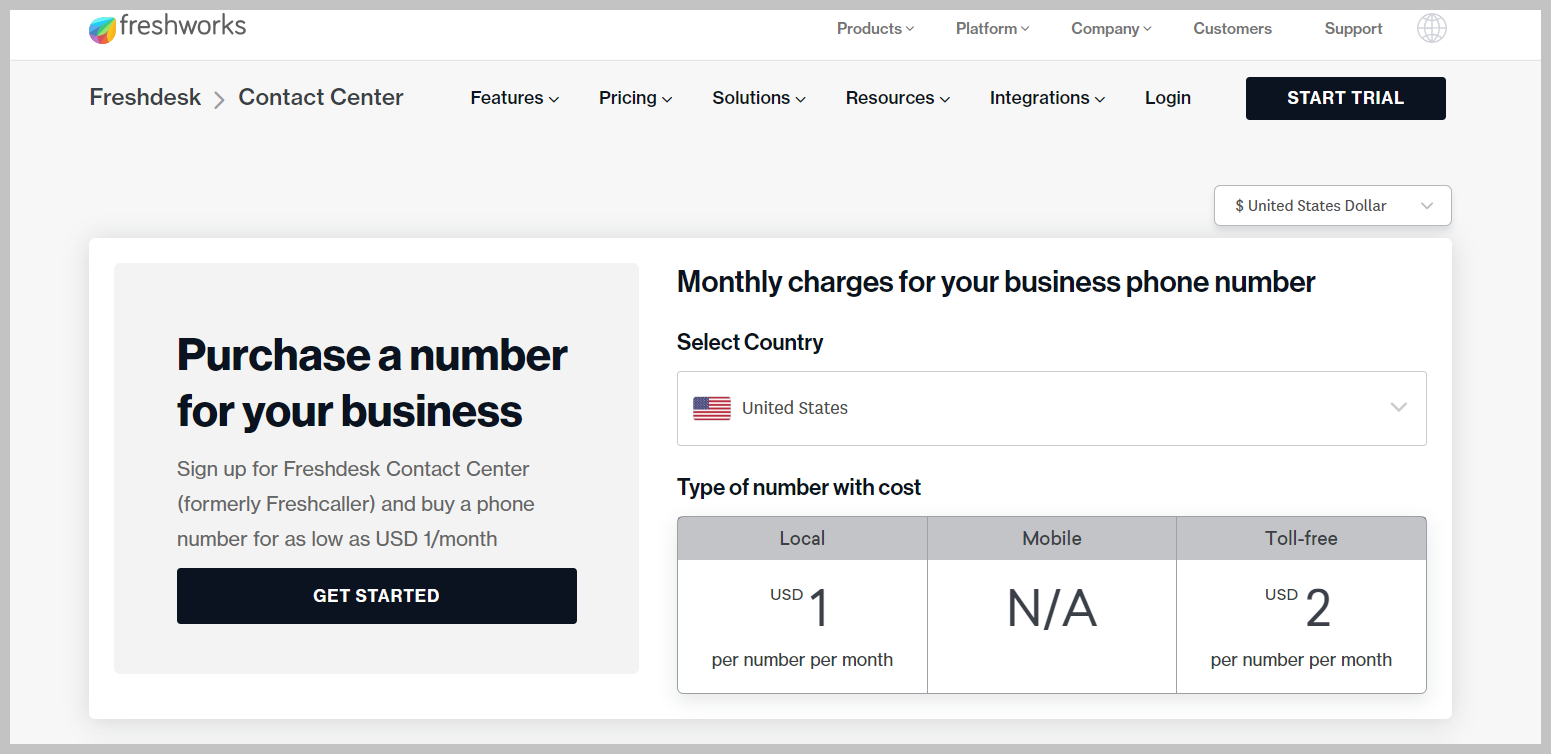Open the Support link
Image resolution: width=1551 pixels, height=754 pixels.
[1353, 29]
